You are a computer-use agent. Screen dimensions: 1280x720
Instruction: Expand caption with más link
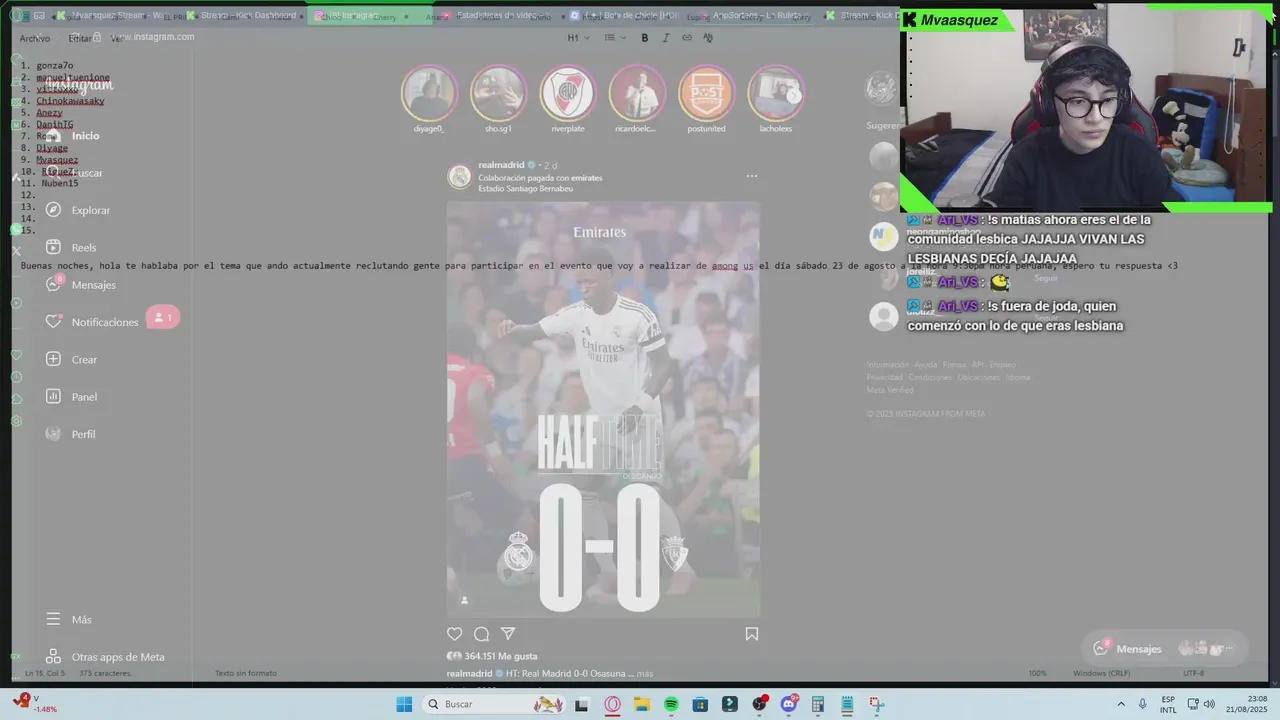(x=645, y=674)
